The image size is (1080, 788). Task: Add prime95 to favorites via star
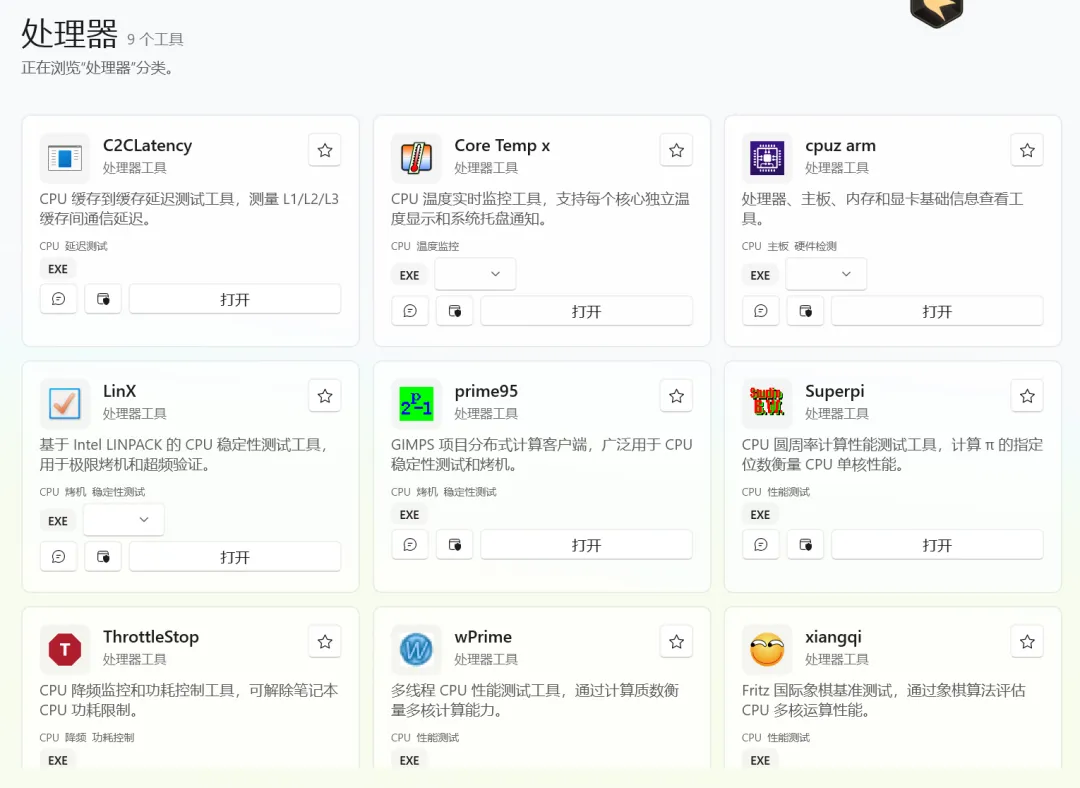pyautogui.click(x=676, y=396)
